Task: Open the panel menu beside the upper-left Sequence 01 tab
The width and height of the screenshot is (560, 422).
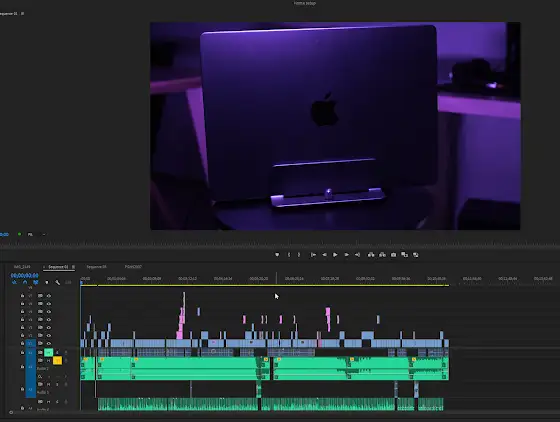Action: coord(22,14)
